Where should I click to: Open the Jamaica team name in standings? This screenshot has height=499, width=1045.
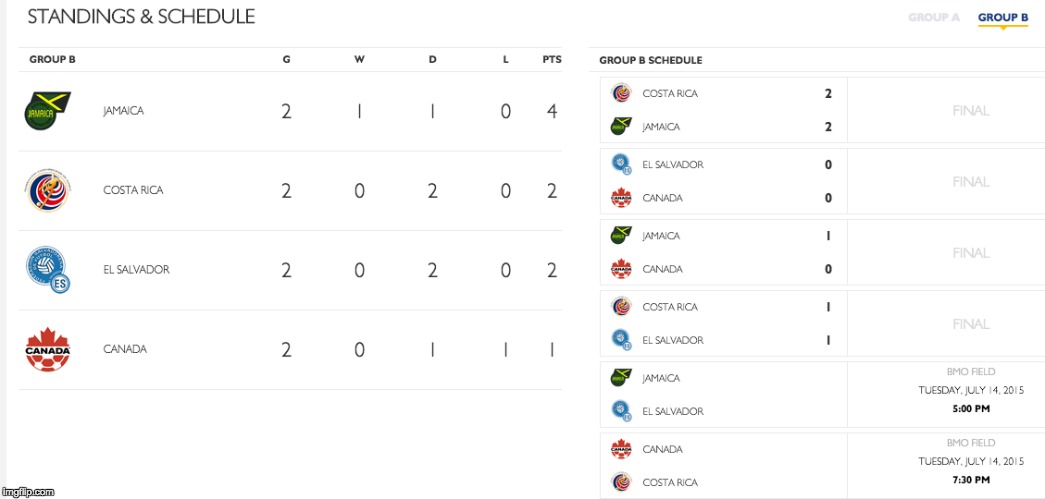pyautogui.click(x=123, y=111)
